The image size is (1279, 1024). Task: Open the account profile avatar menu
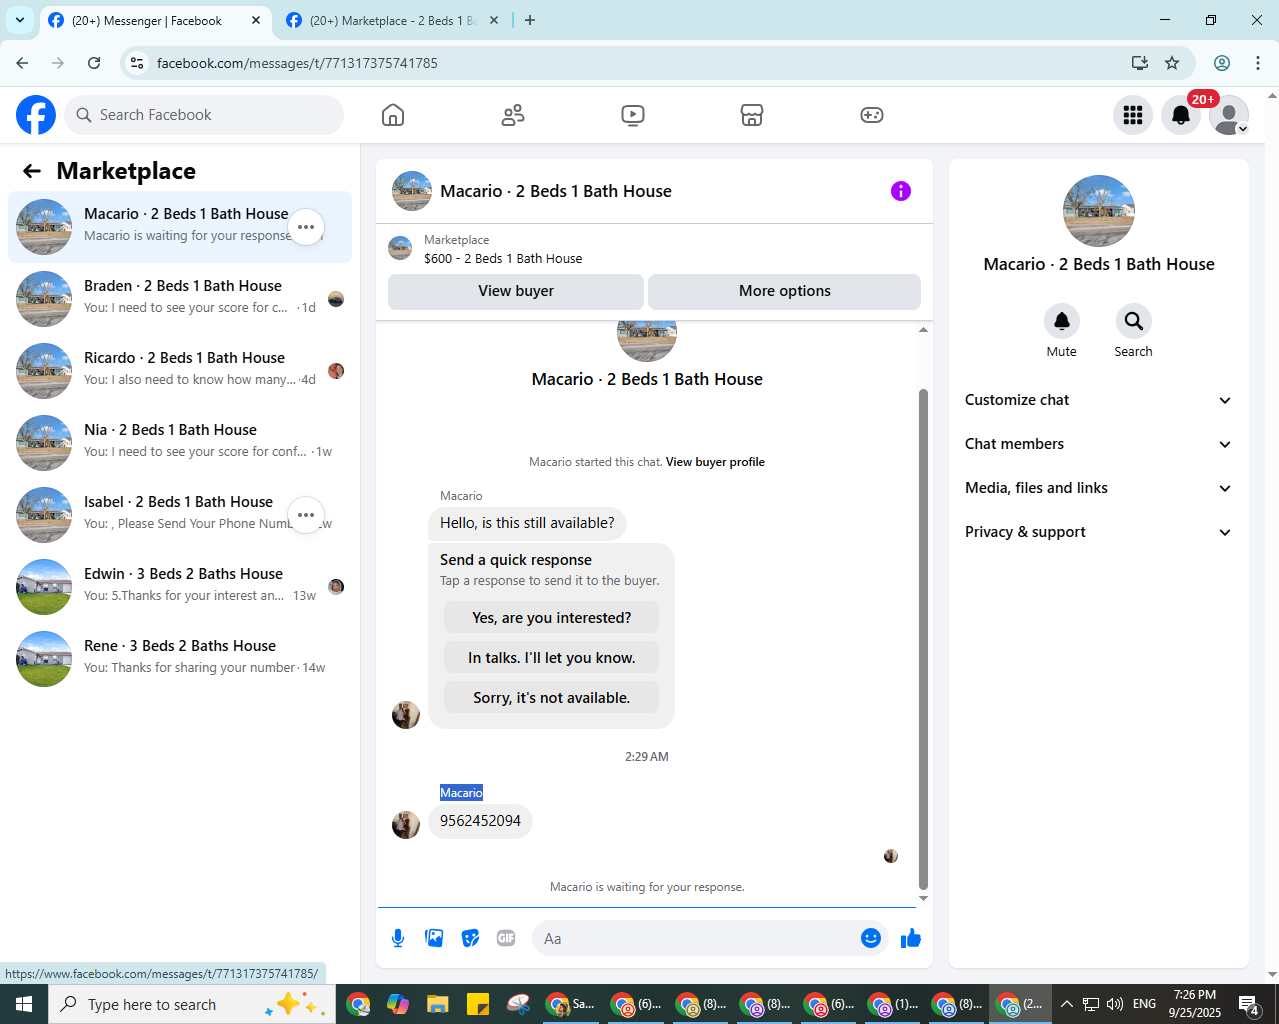(x=1229, y=115)
